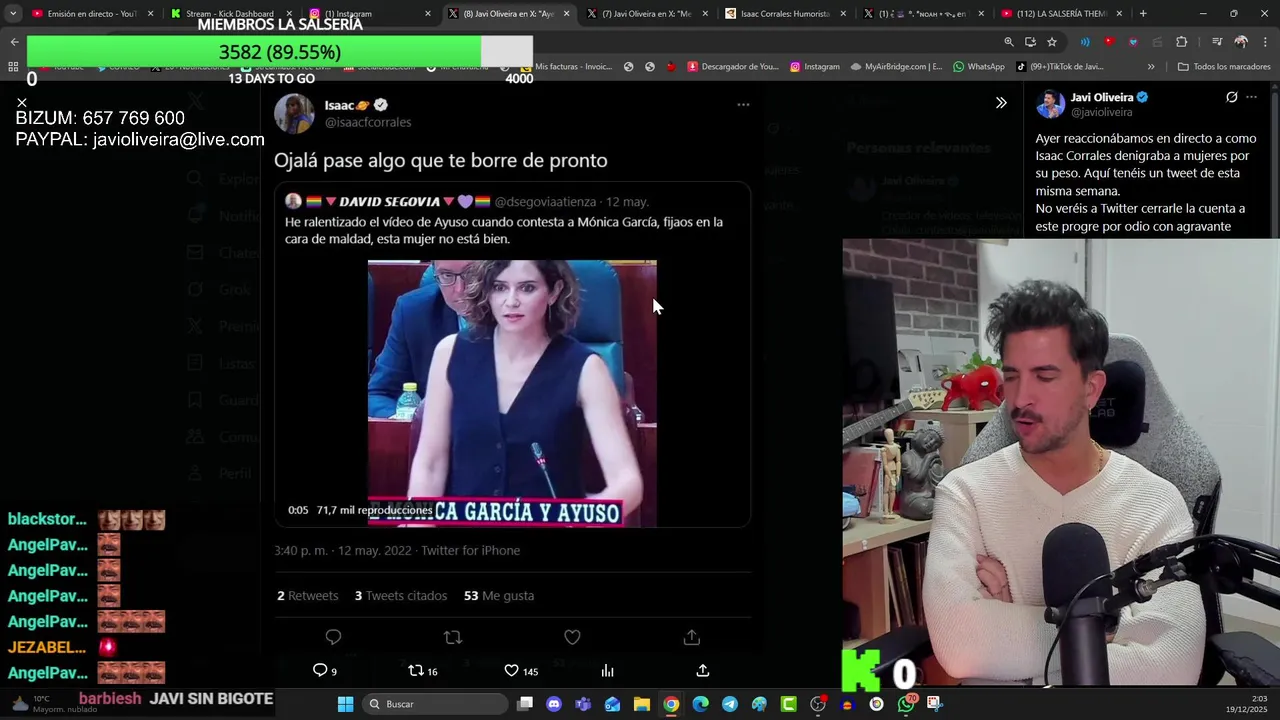Switch to Isaac Corrales: Humorista tab
The height and width of the screenshot is (720, 1280).
[x=785, y=14]
